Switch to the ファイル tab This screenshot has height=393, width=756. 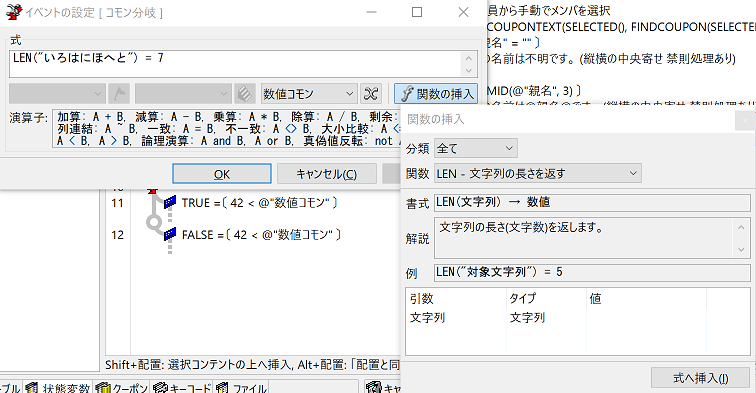tap(241, 387)
